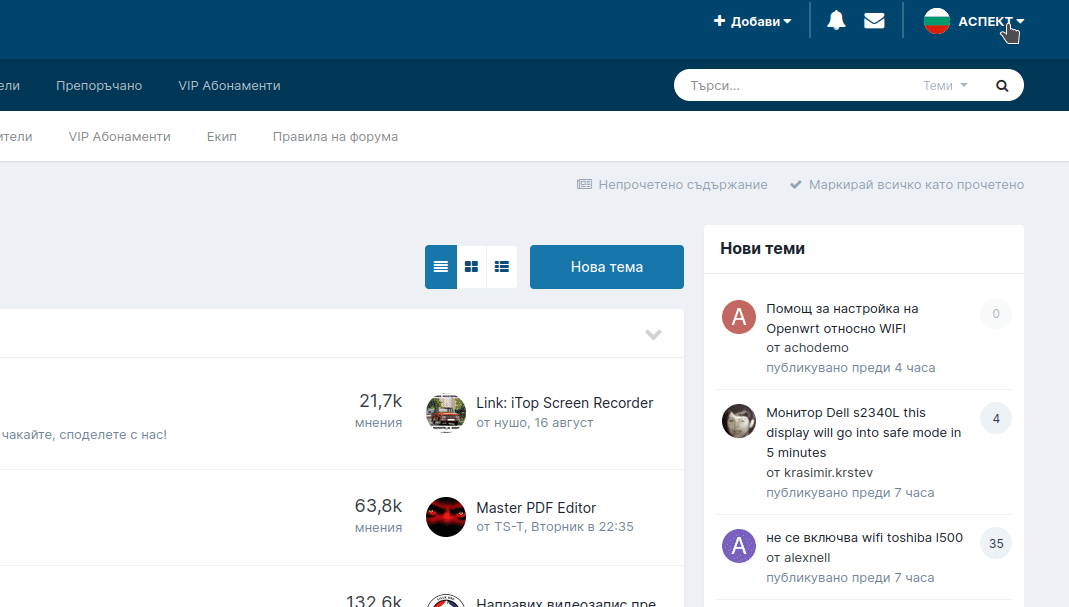Click the Bulgarian flag avatar
This screenshot has width=1069, height=607.
click(937, 21)
